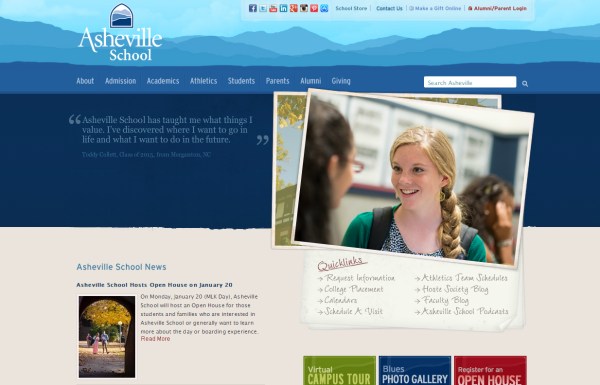Open the Pinterest icon link

coord(314,8)
